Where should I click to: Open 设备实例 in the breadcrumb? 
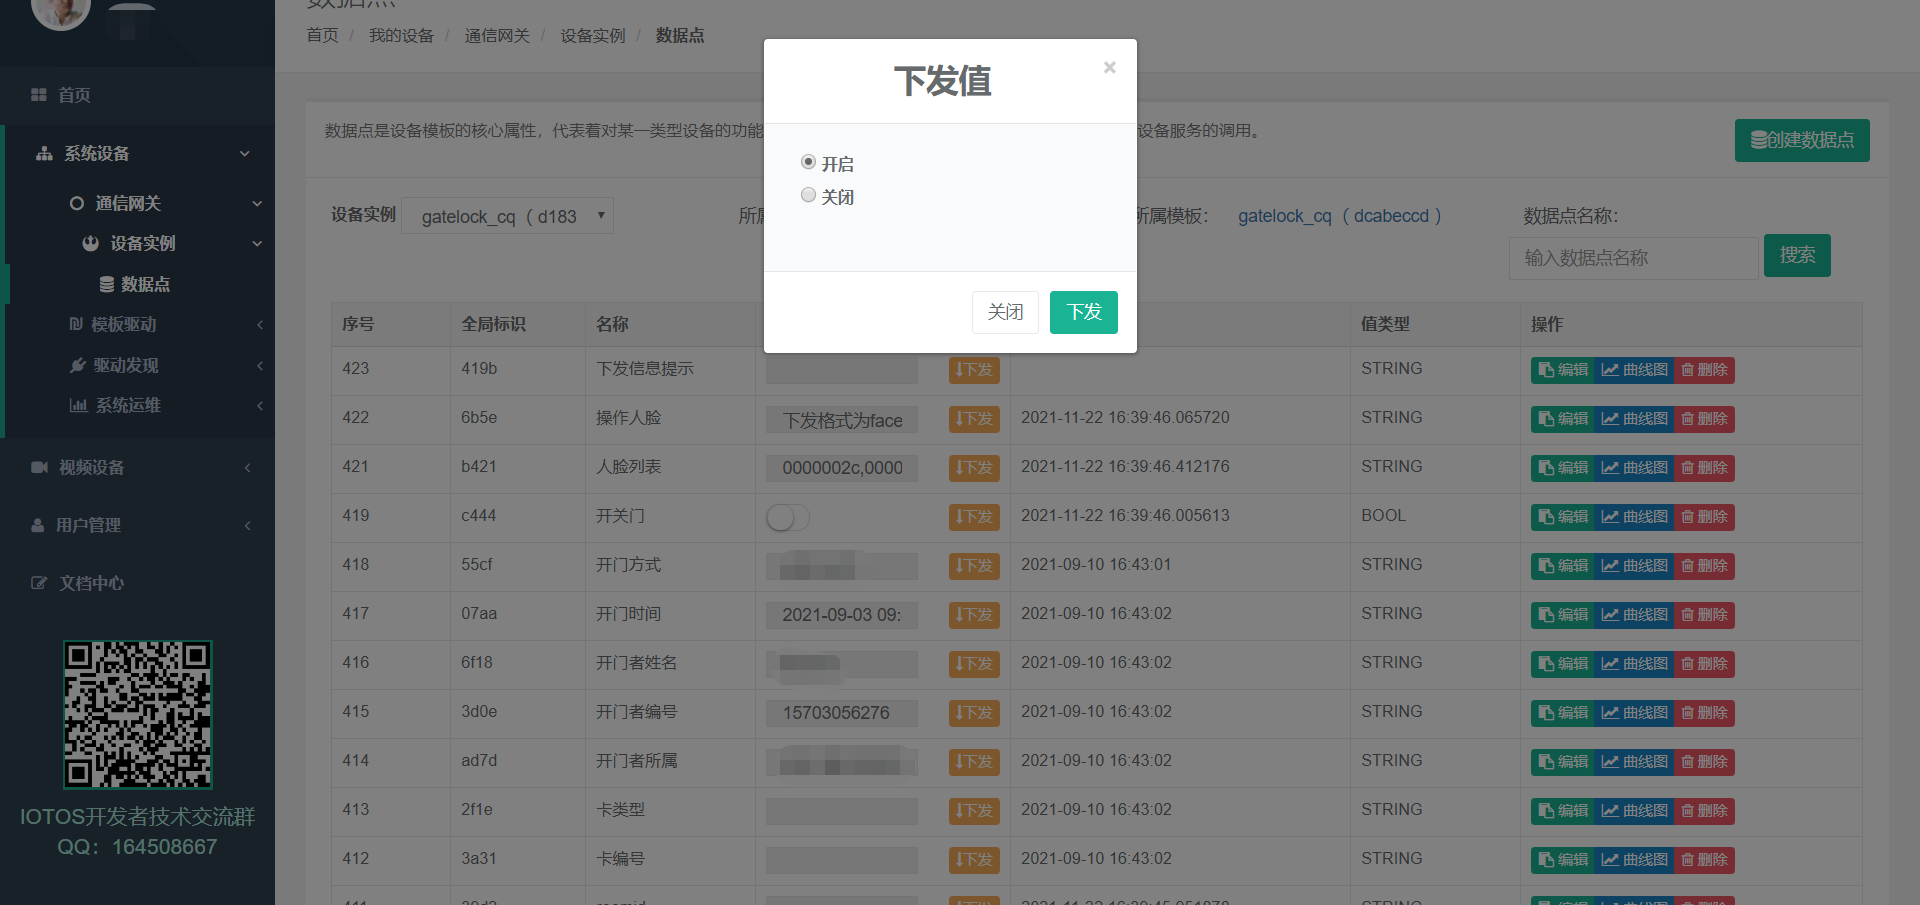592,36
